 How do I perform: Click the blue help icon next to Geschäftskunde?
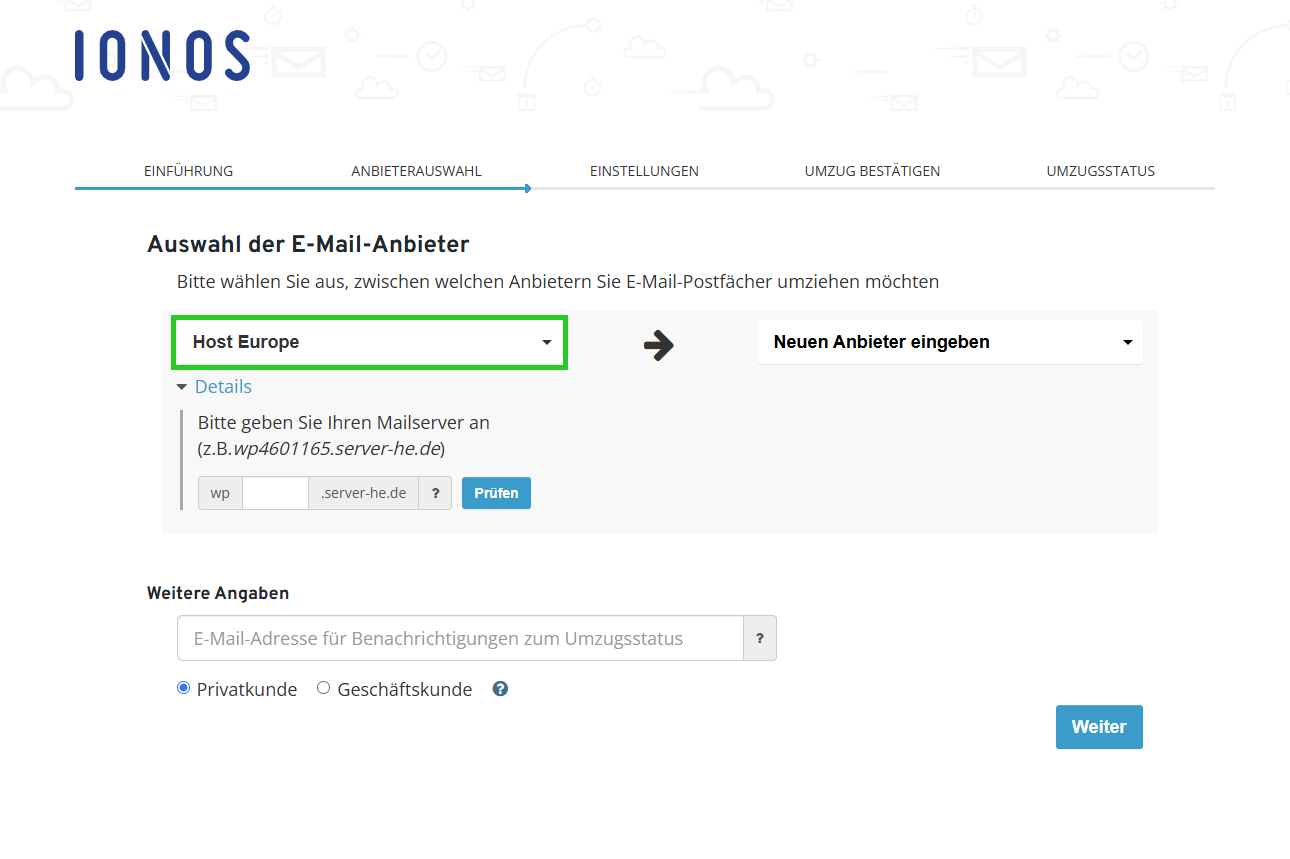[x=501, y=689]
